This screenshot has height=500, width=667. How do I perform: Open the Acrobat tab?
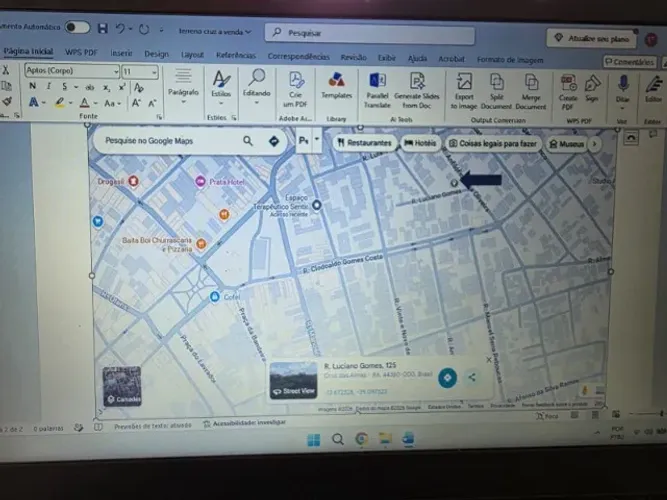tap(451, 59)
